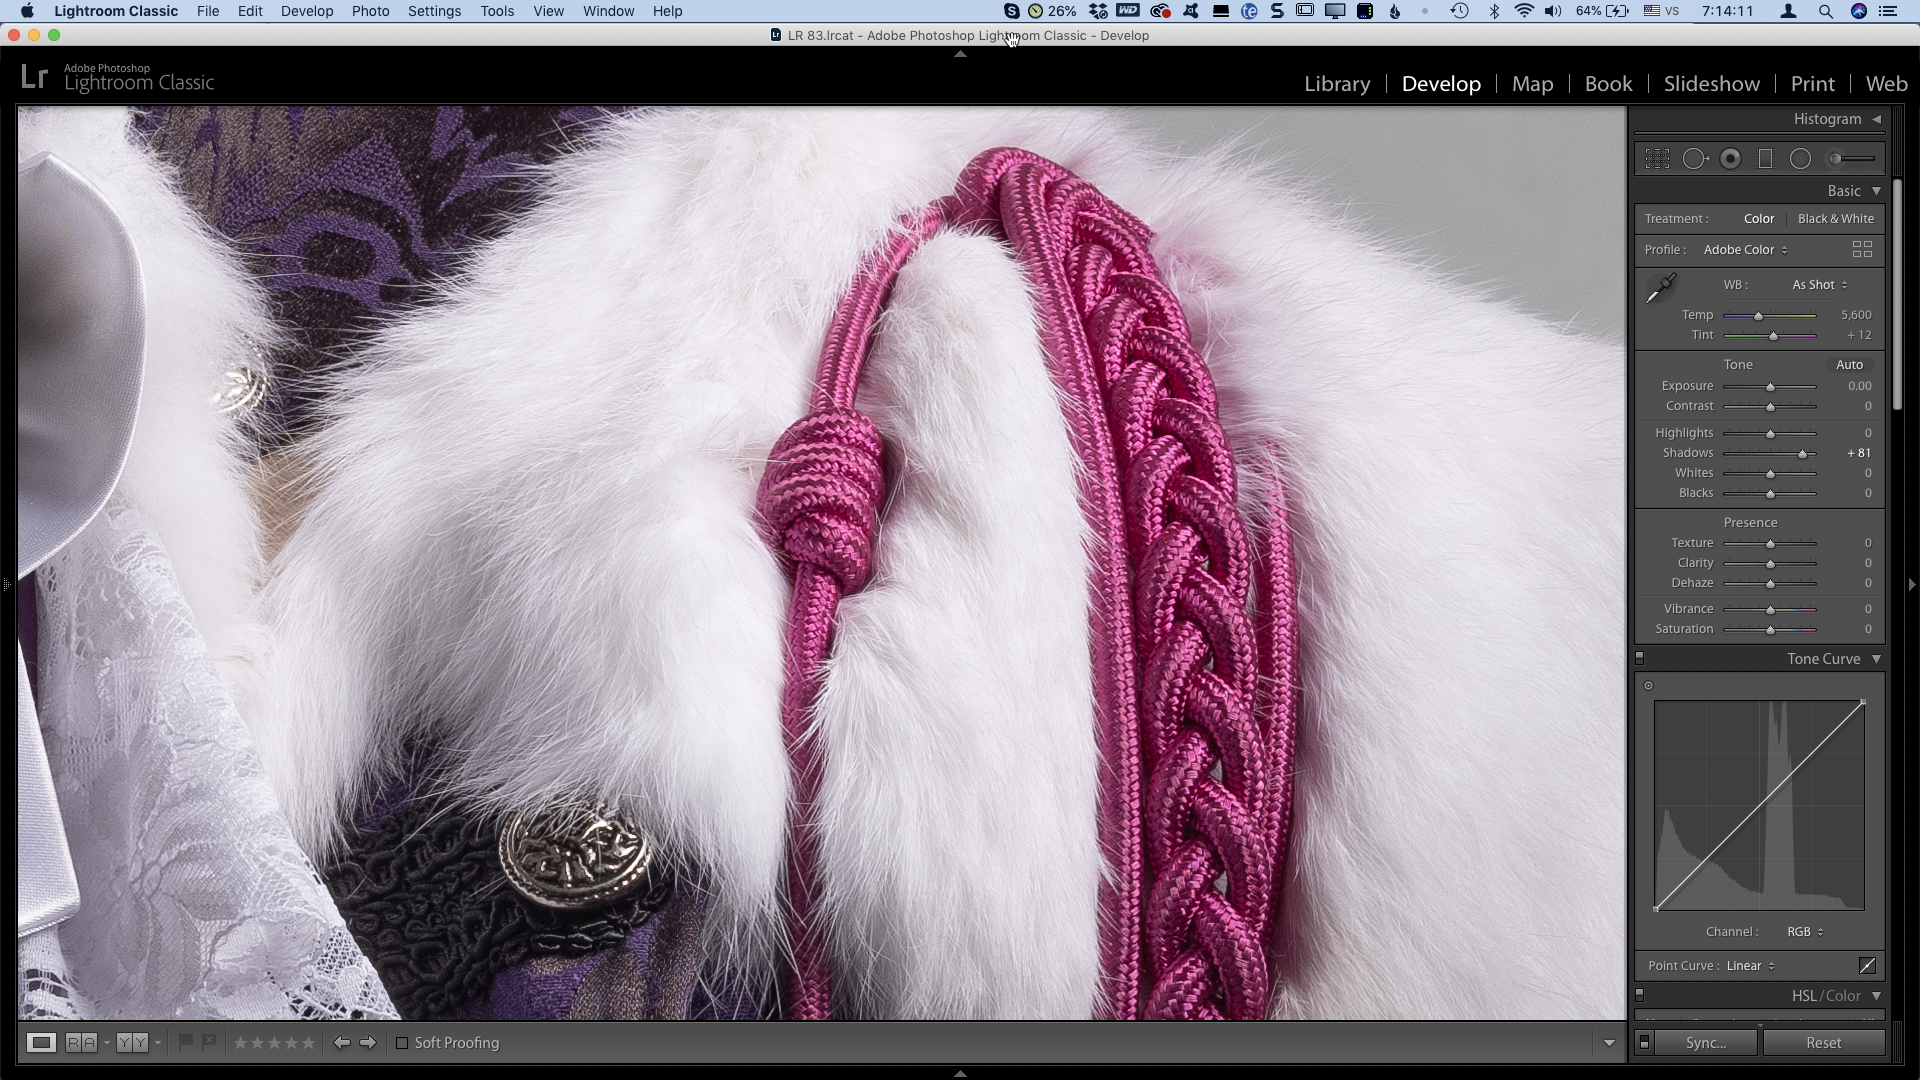The image size is (1920, 1080).
Task: Click the Sync... button
Action: 1705,1043
